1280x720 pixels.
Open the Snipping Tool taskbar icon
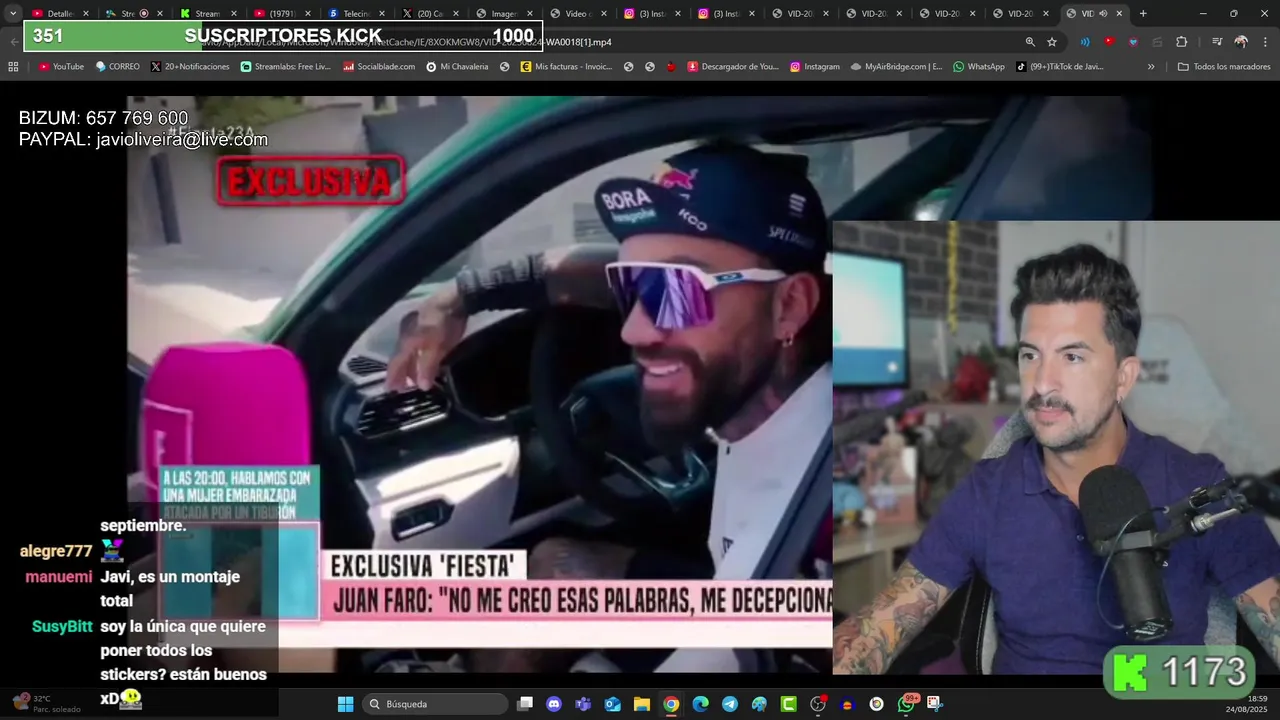935,704
